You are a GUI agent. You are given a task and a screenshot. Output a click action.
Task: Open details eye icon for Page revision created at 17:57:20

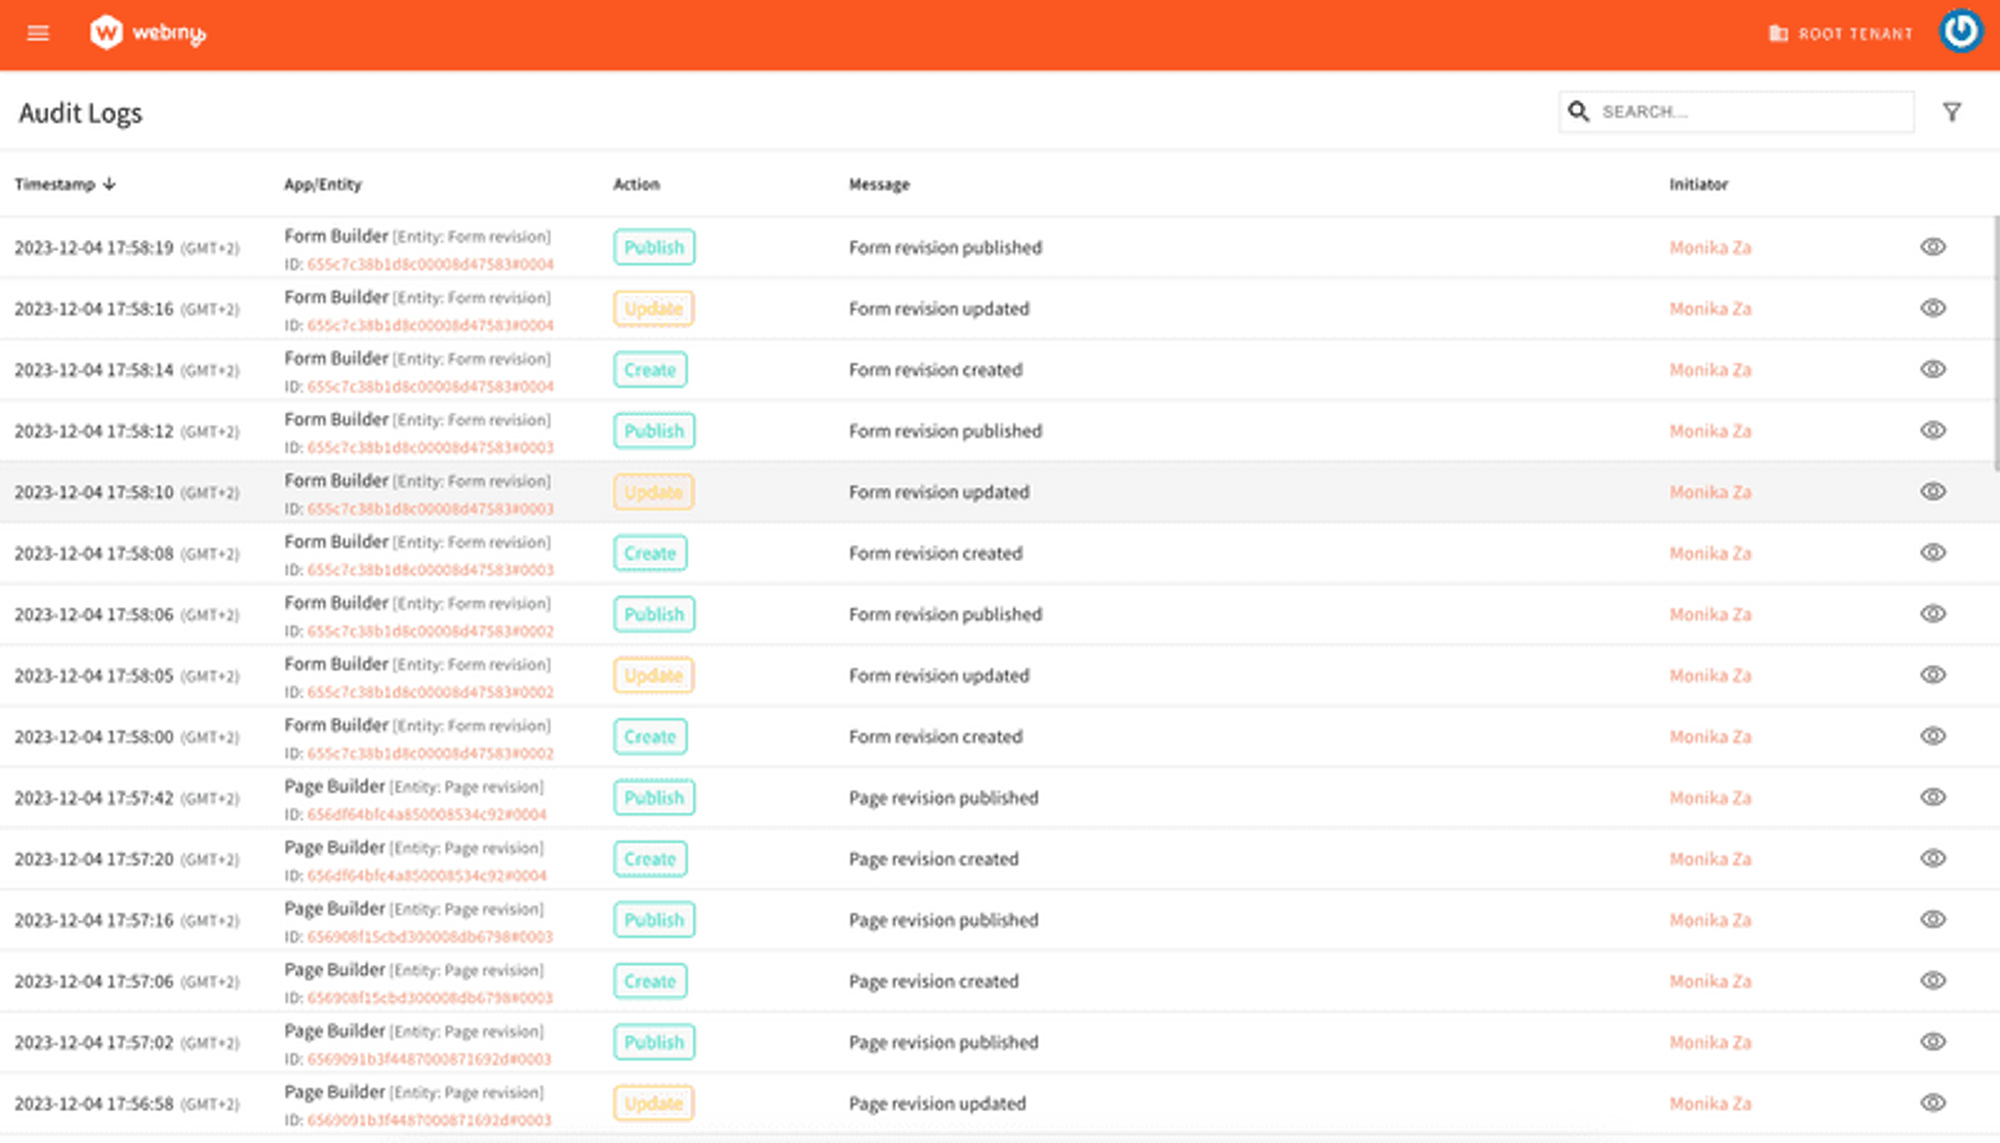tap(1933, 858)
